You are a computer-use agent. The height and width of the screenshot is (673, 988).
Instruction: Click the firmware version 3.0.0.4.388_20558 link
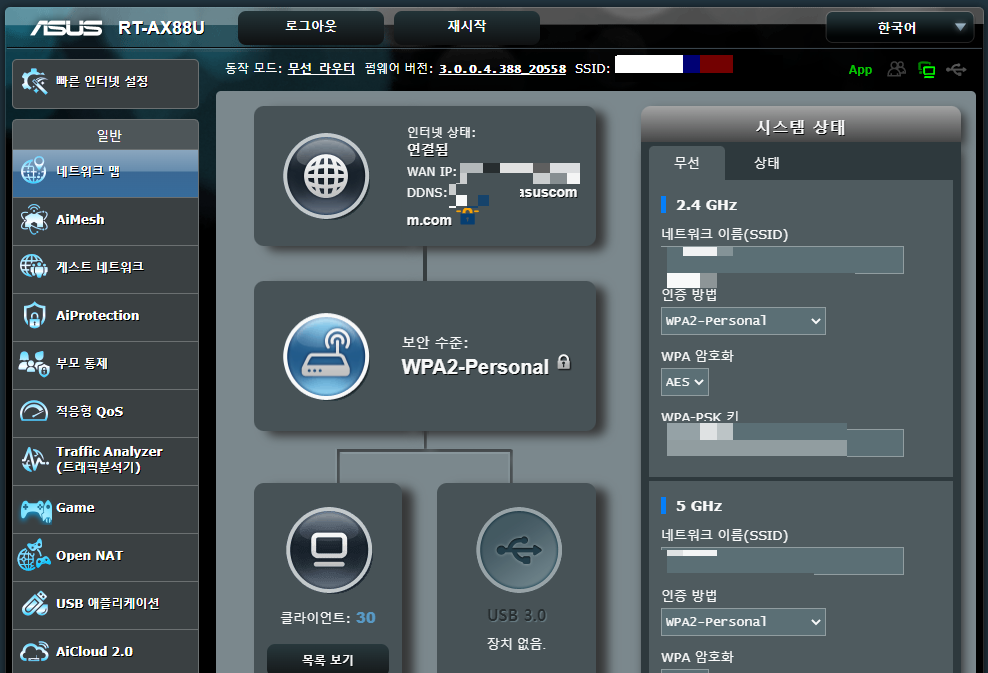502,69
